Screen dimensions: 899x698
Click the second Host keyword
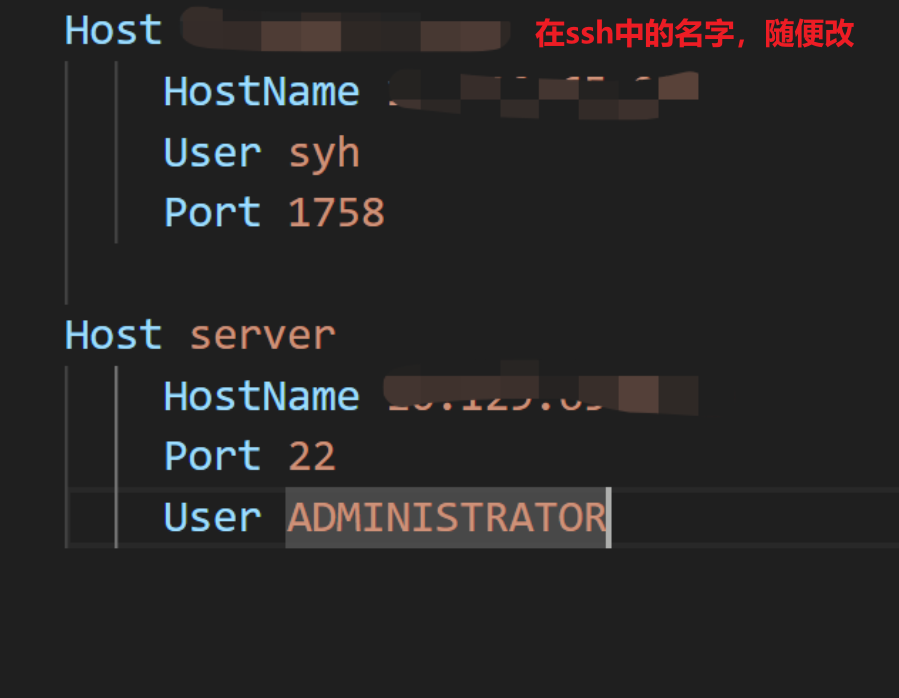[113, 336]
